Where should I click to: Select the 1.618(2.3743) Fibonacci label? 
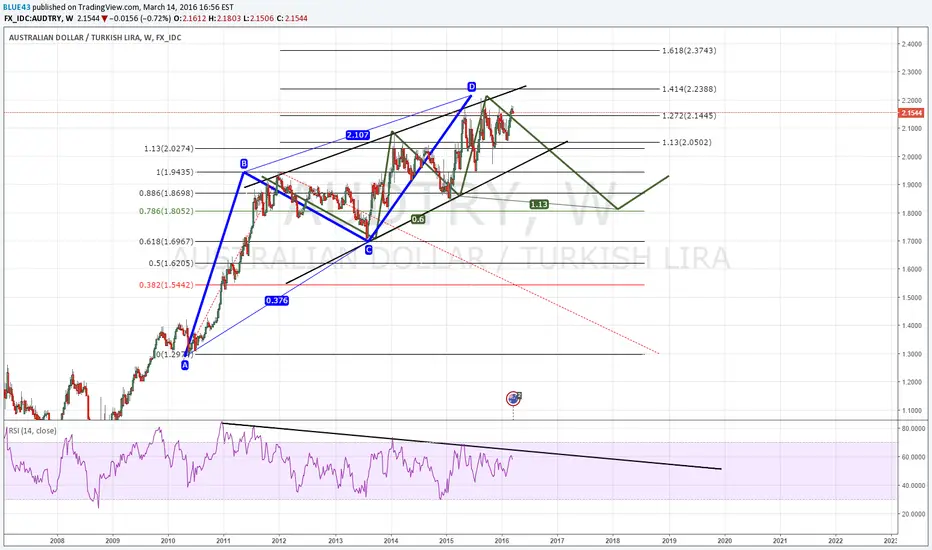(x=689, y=51)
